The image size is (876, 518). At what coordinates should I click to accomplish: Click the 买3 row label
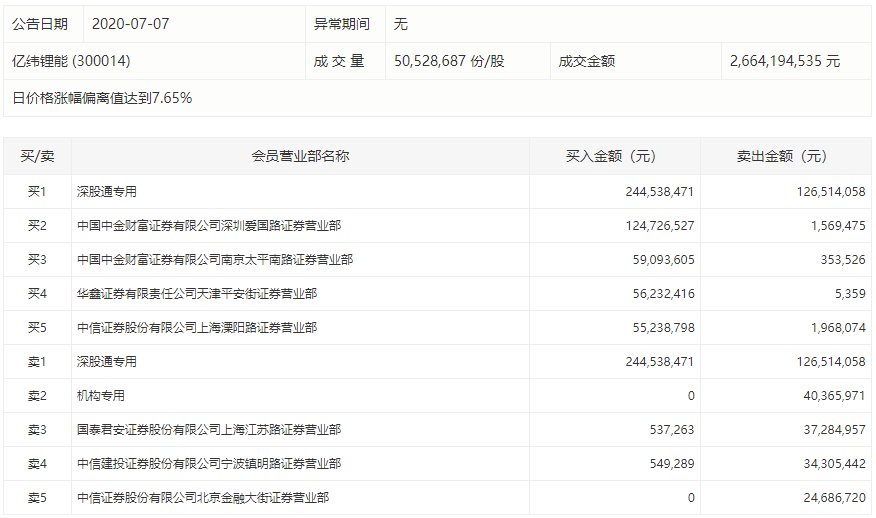click(37, 260)
